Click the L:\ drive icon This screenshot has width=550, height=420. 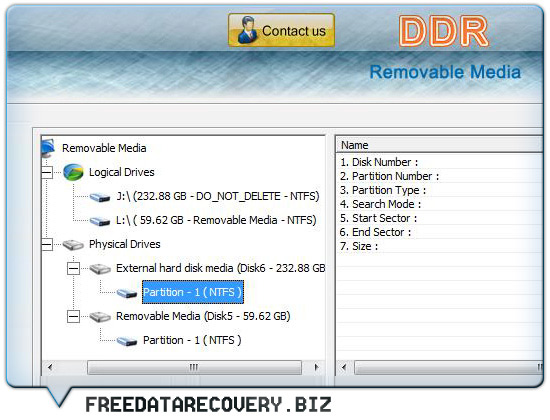pyautogui.click(x=100, y=221)
